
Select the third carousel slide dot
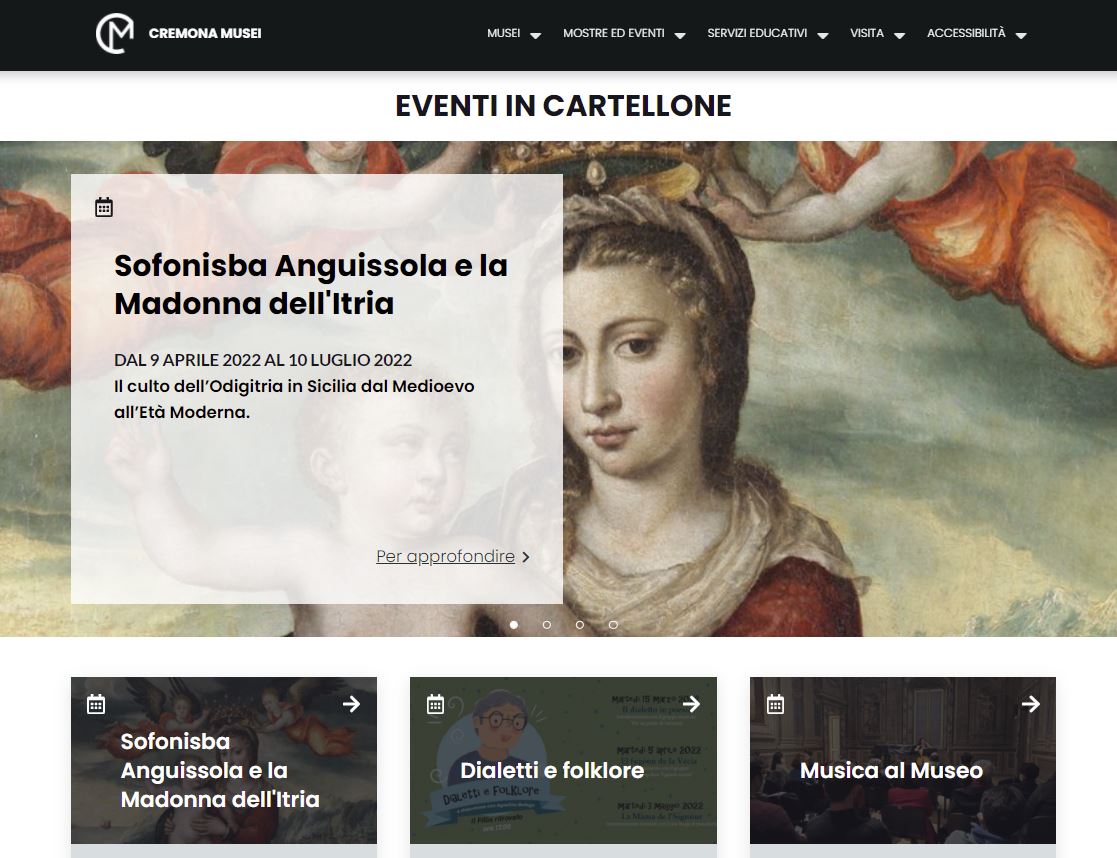click(580, 625)
